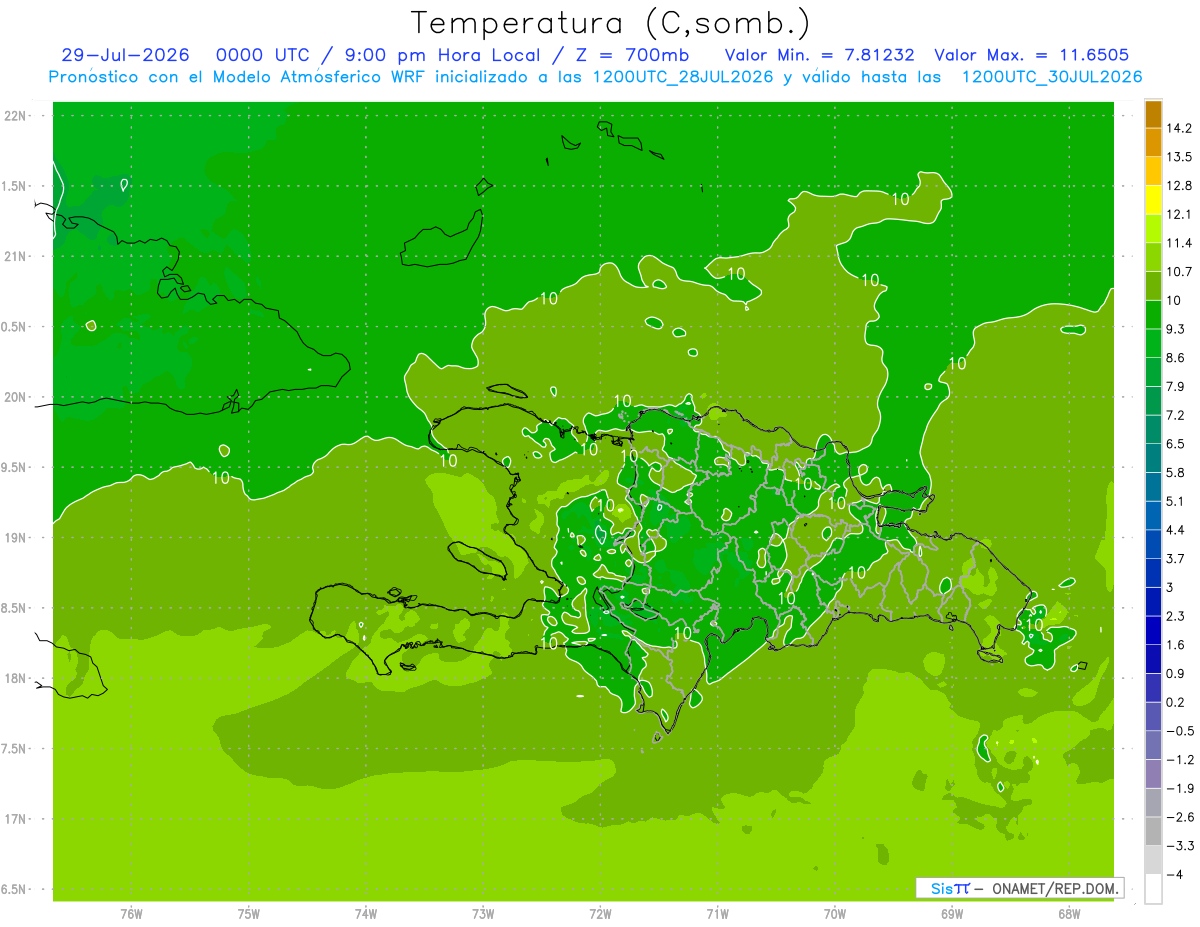The image size is (1200, 927).
Task: Click the "68W" longitude axis label
Action: click(1069, 914)
